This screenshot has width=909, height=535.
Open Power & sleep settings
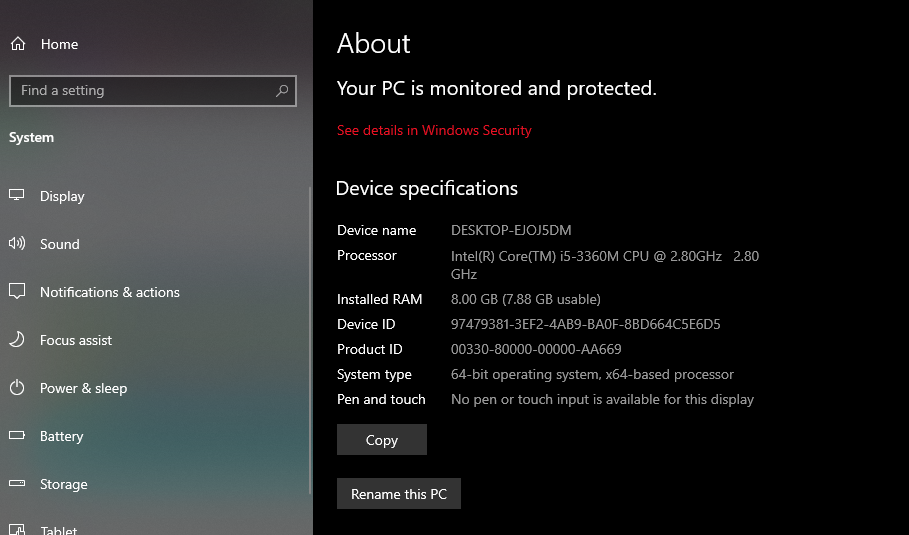[x=83, y=388]
